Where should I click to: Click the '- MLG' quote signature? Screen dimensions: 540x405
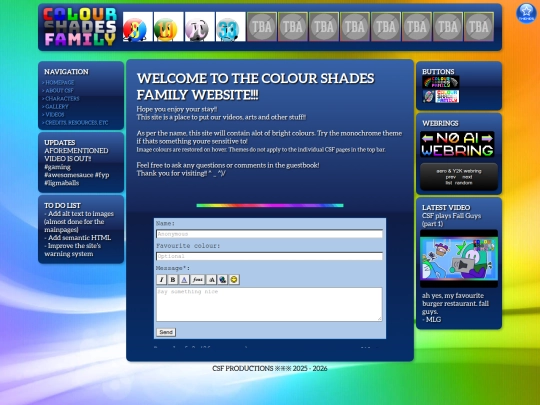click(x=432, y=320)
